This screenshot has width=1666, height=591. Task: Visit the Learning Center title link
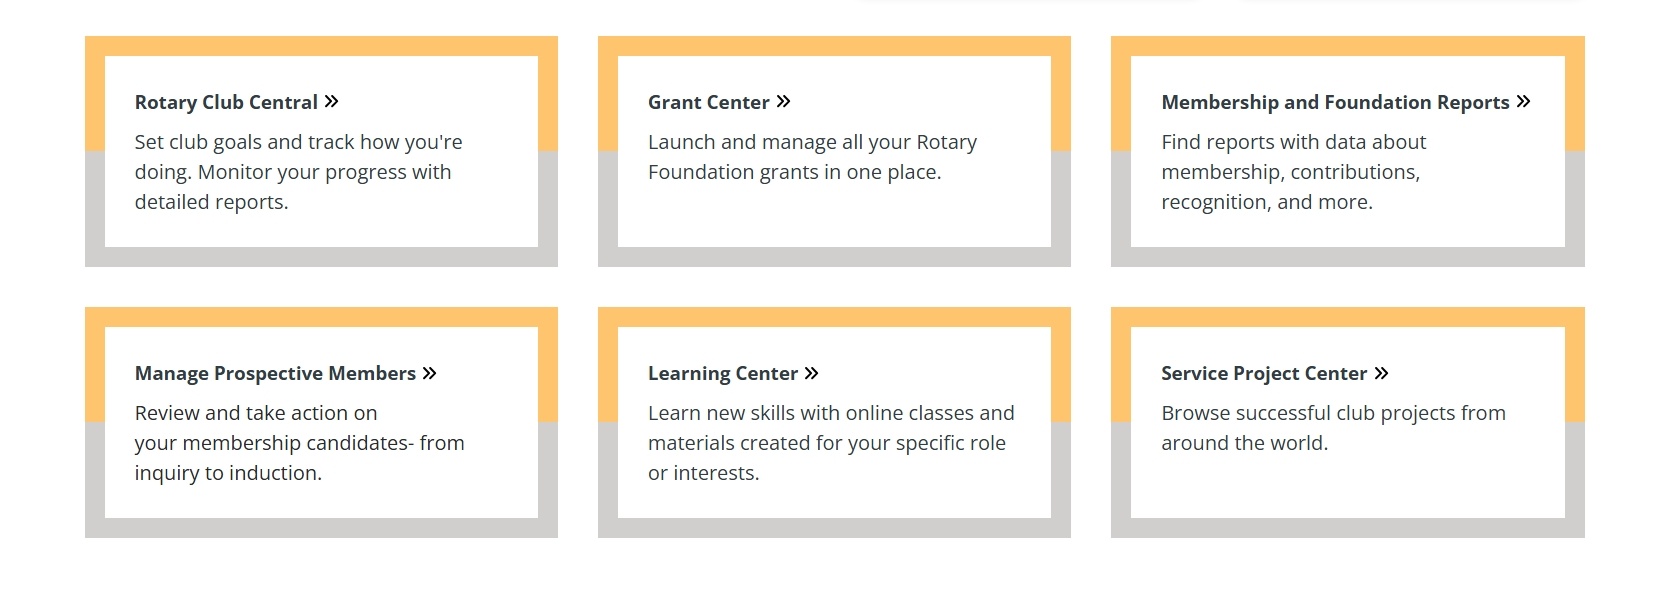[x=722, y=373]
